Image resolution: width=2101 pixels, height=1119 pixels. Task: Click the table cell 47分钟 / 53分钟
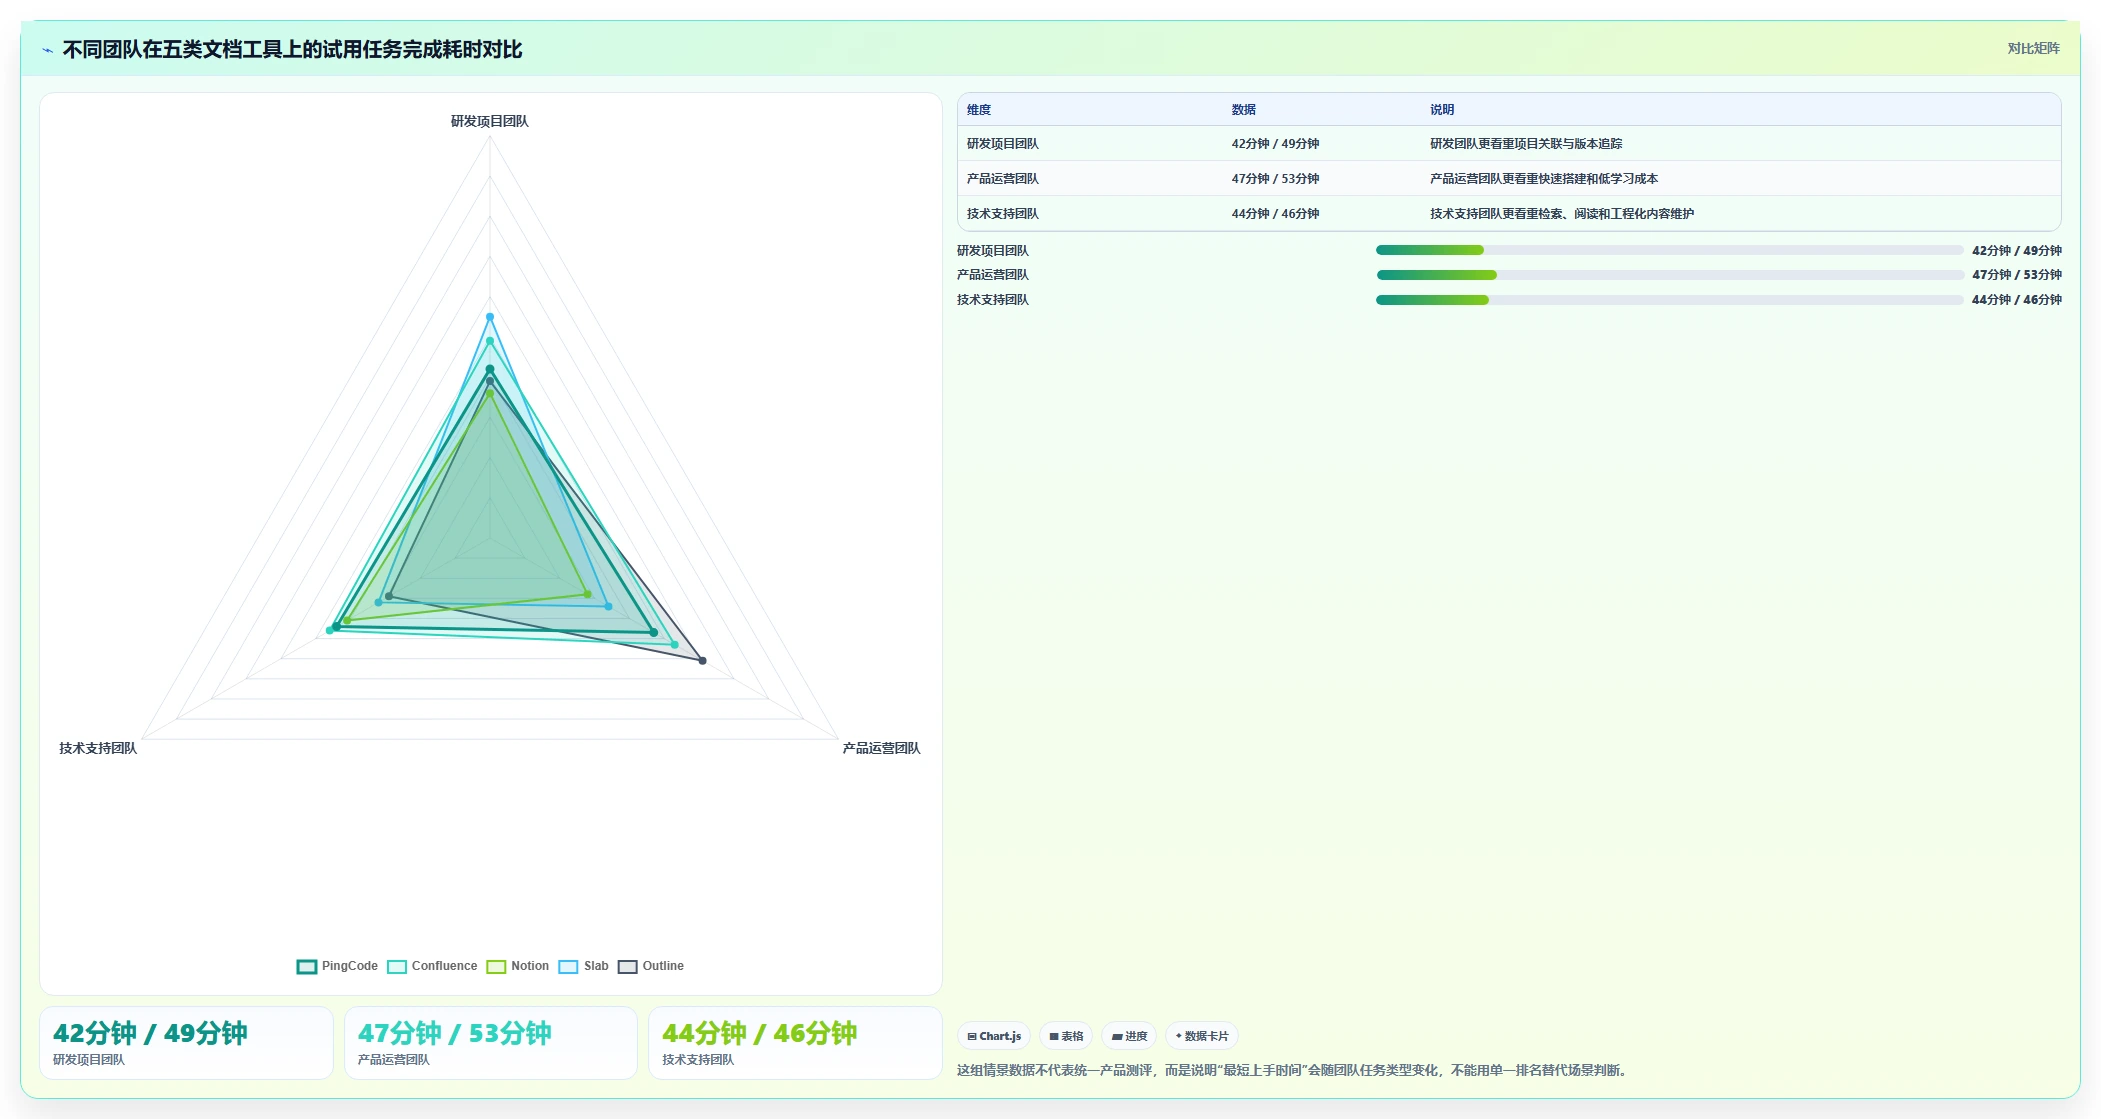(x=1275, y=179)
